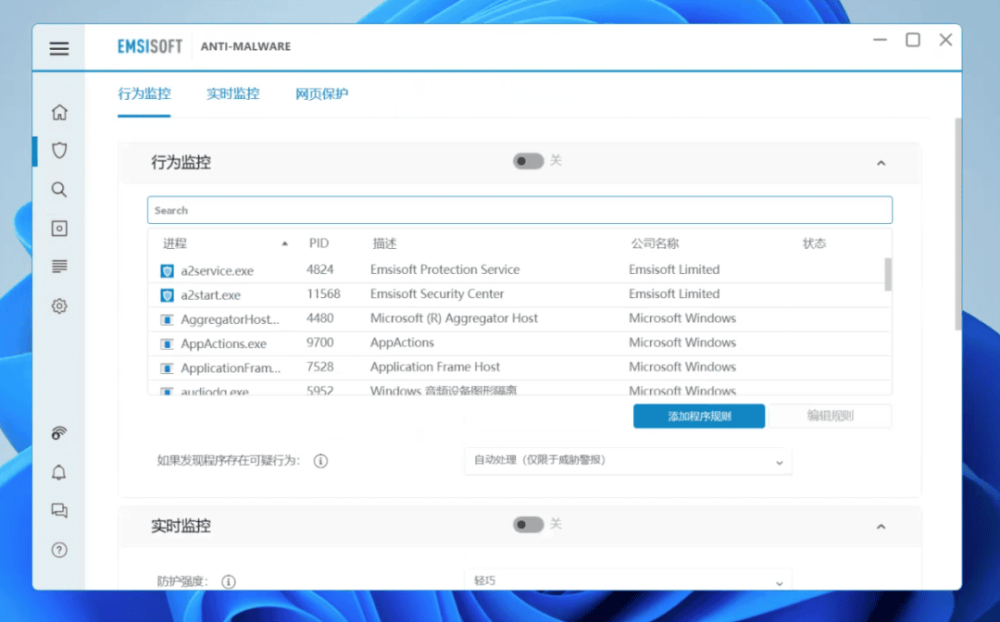Click Emsisoft Limited in a2service.exe row
This screenshot has width=1000, height=622.
pos(674,269)
